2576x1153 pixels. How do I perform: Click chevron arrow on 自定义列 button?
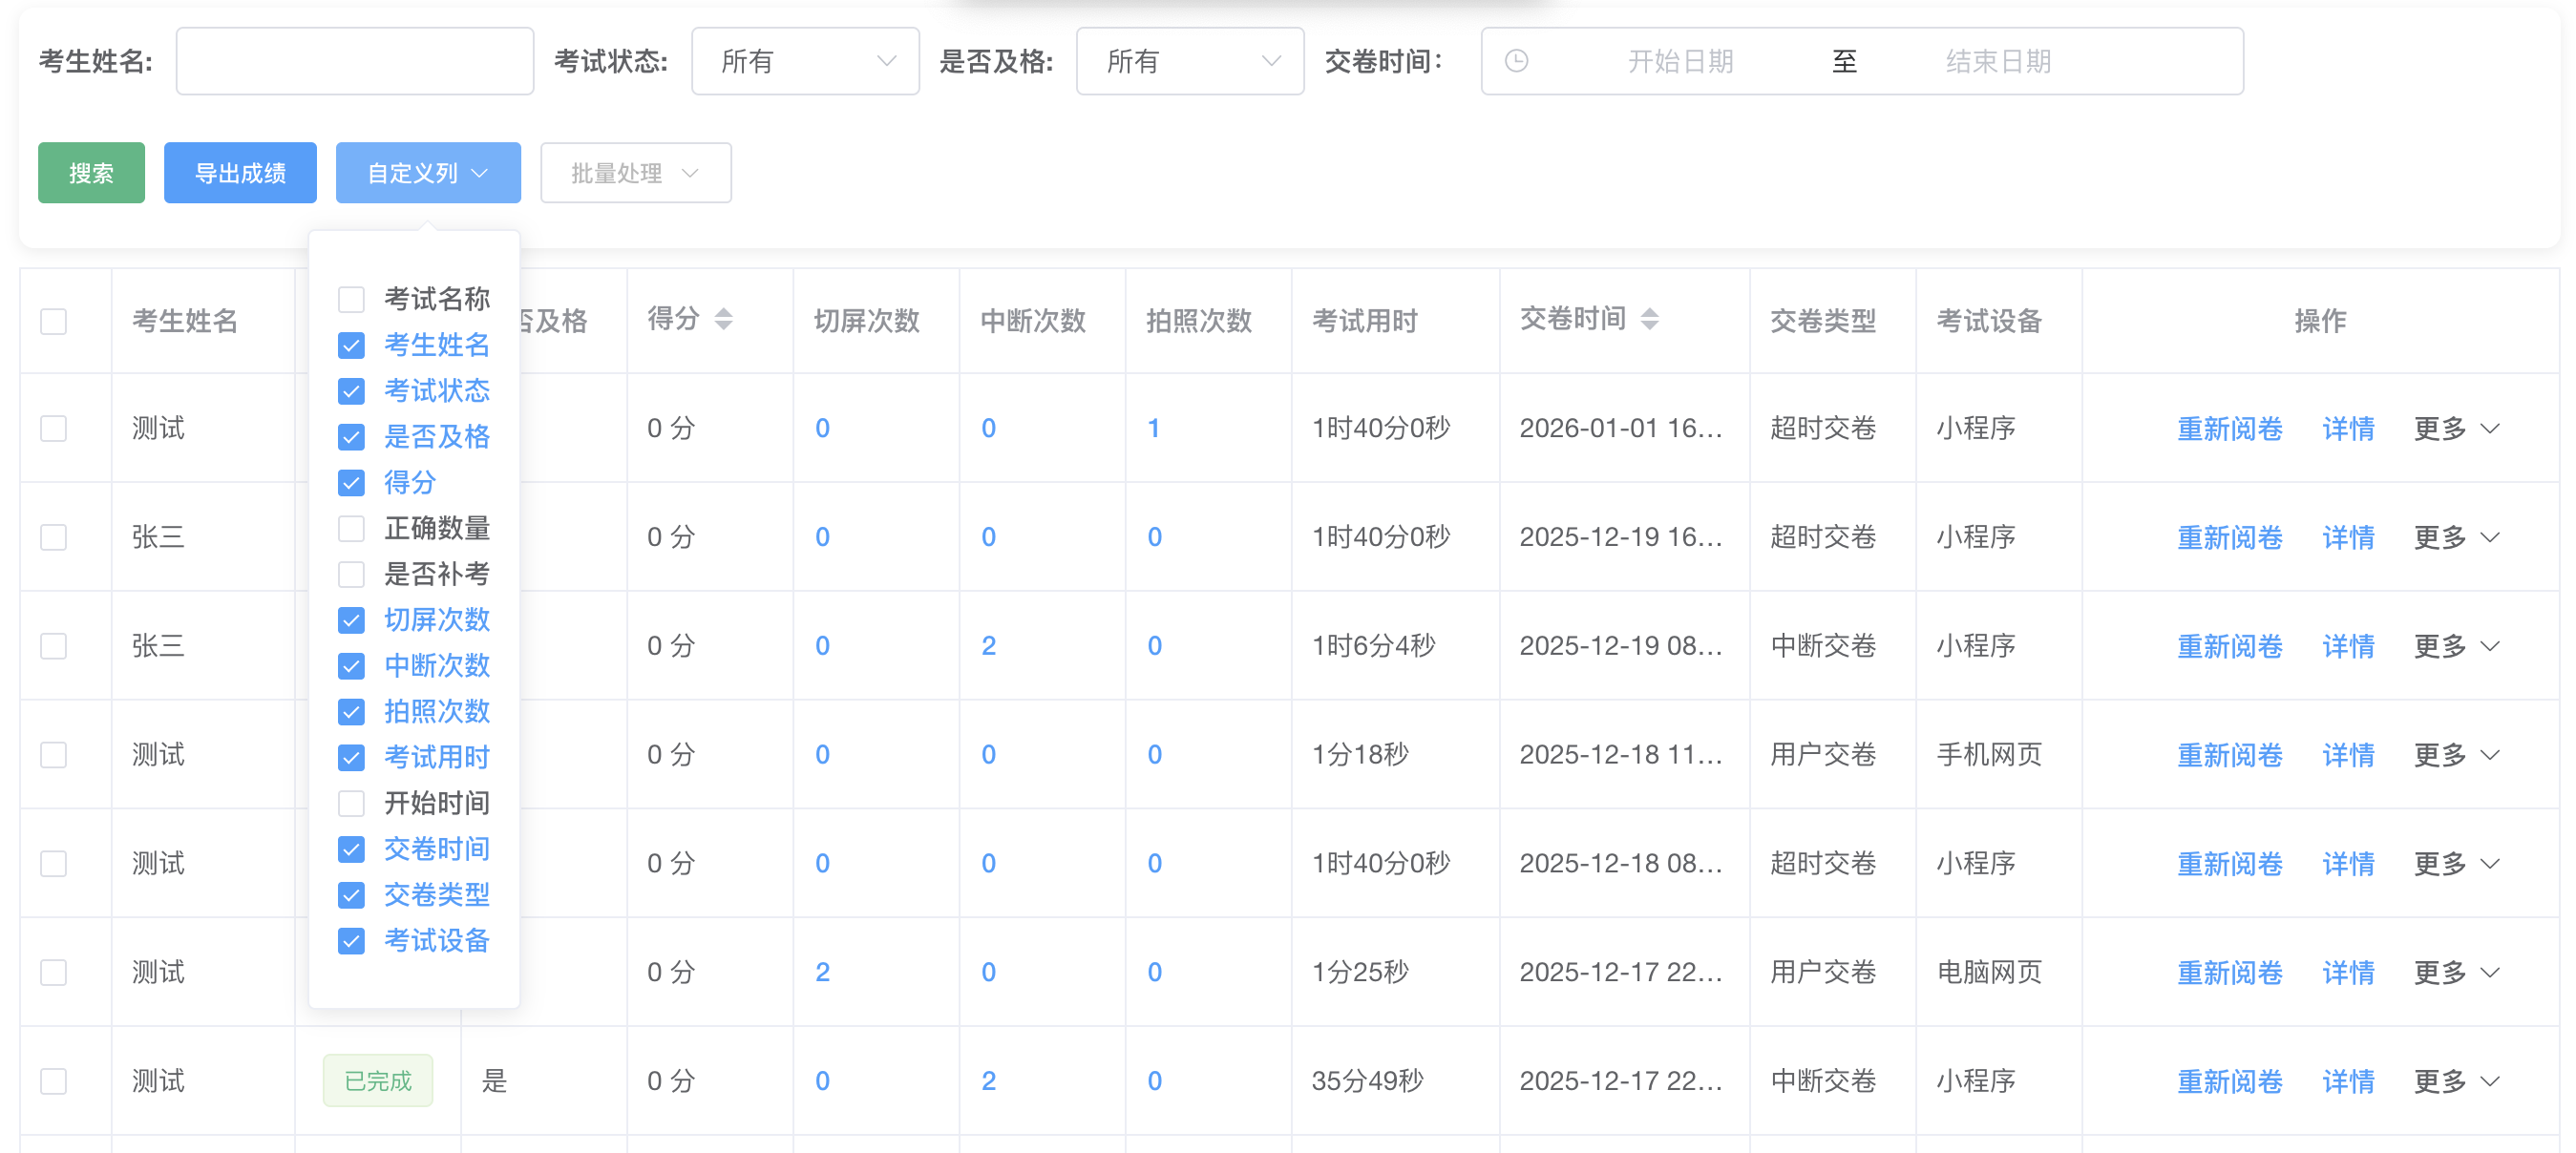coord(480,173)
